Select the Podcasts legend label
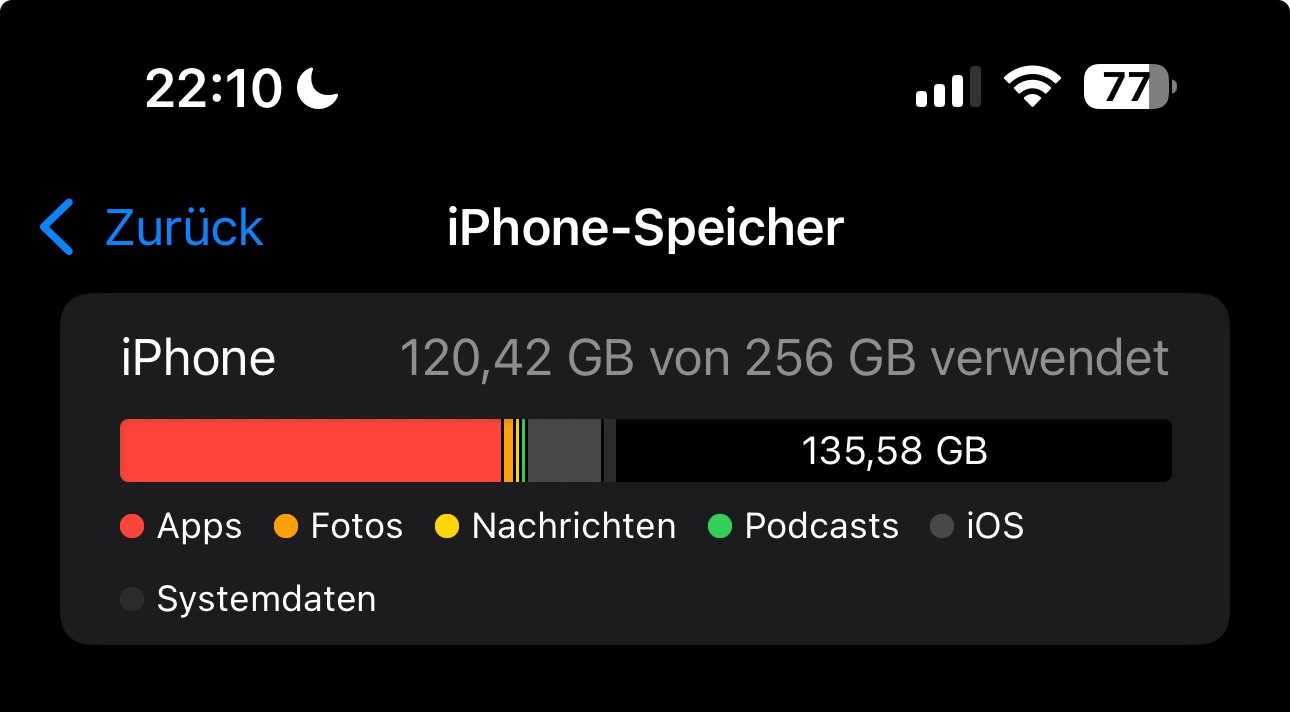This screenshot has width=1290, height=712. (821, 526)
